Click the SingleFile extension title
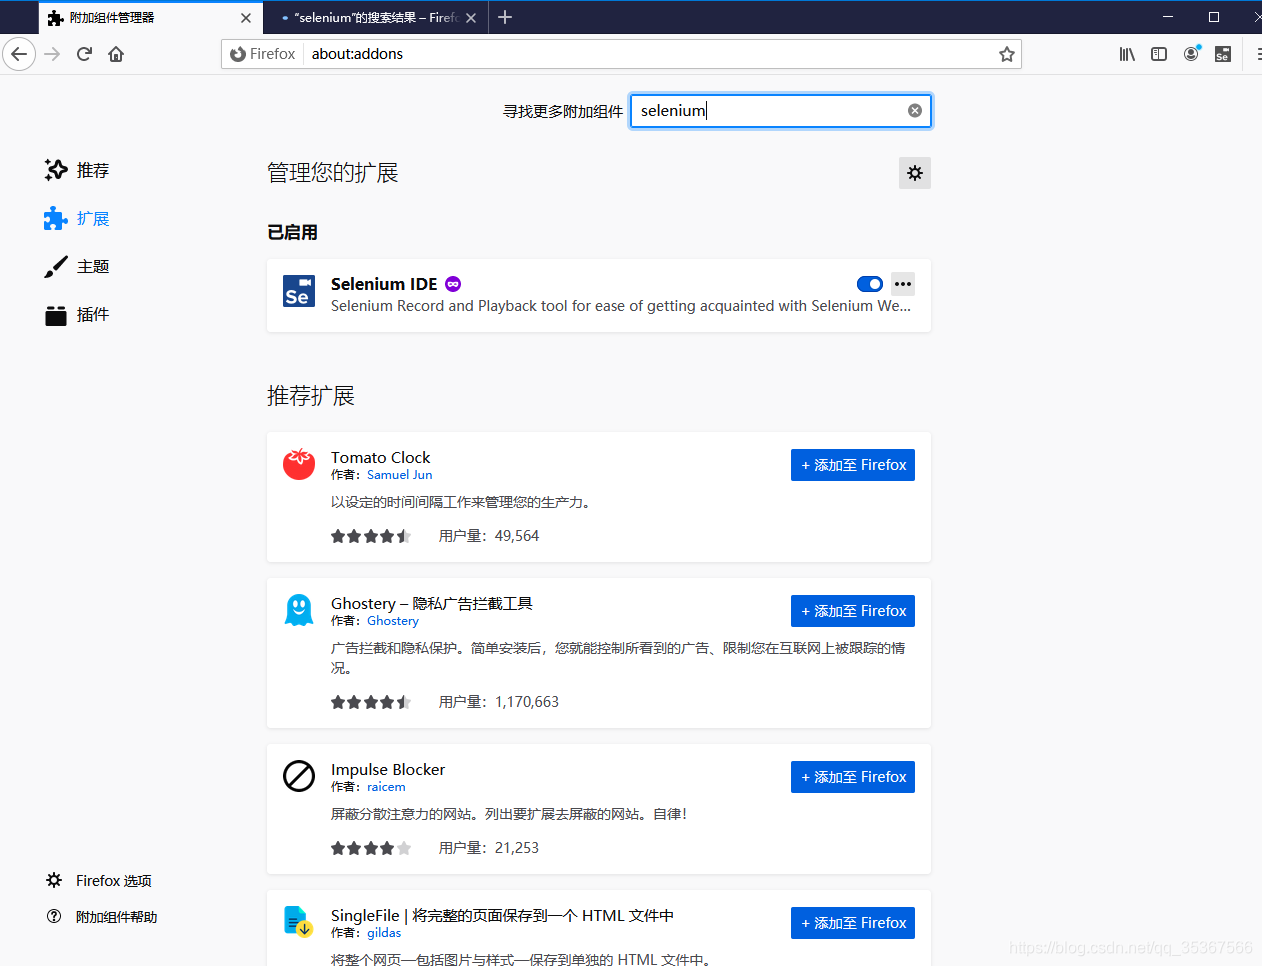Screen dimensions: 1262x966 point(502,916)
